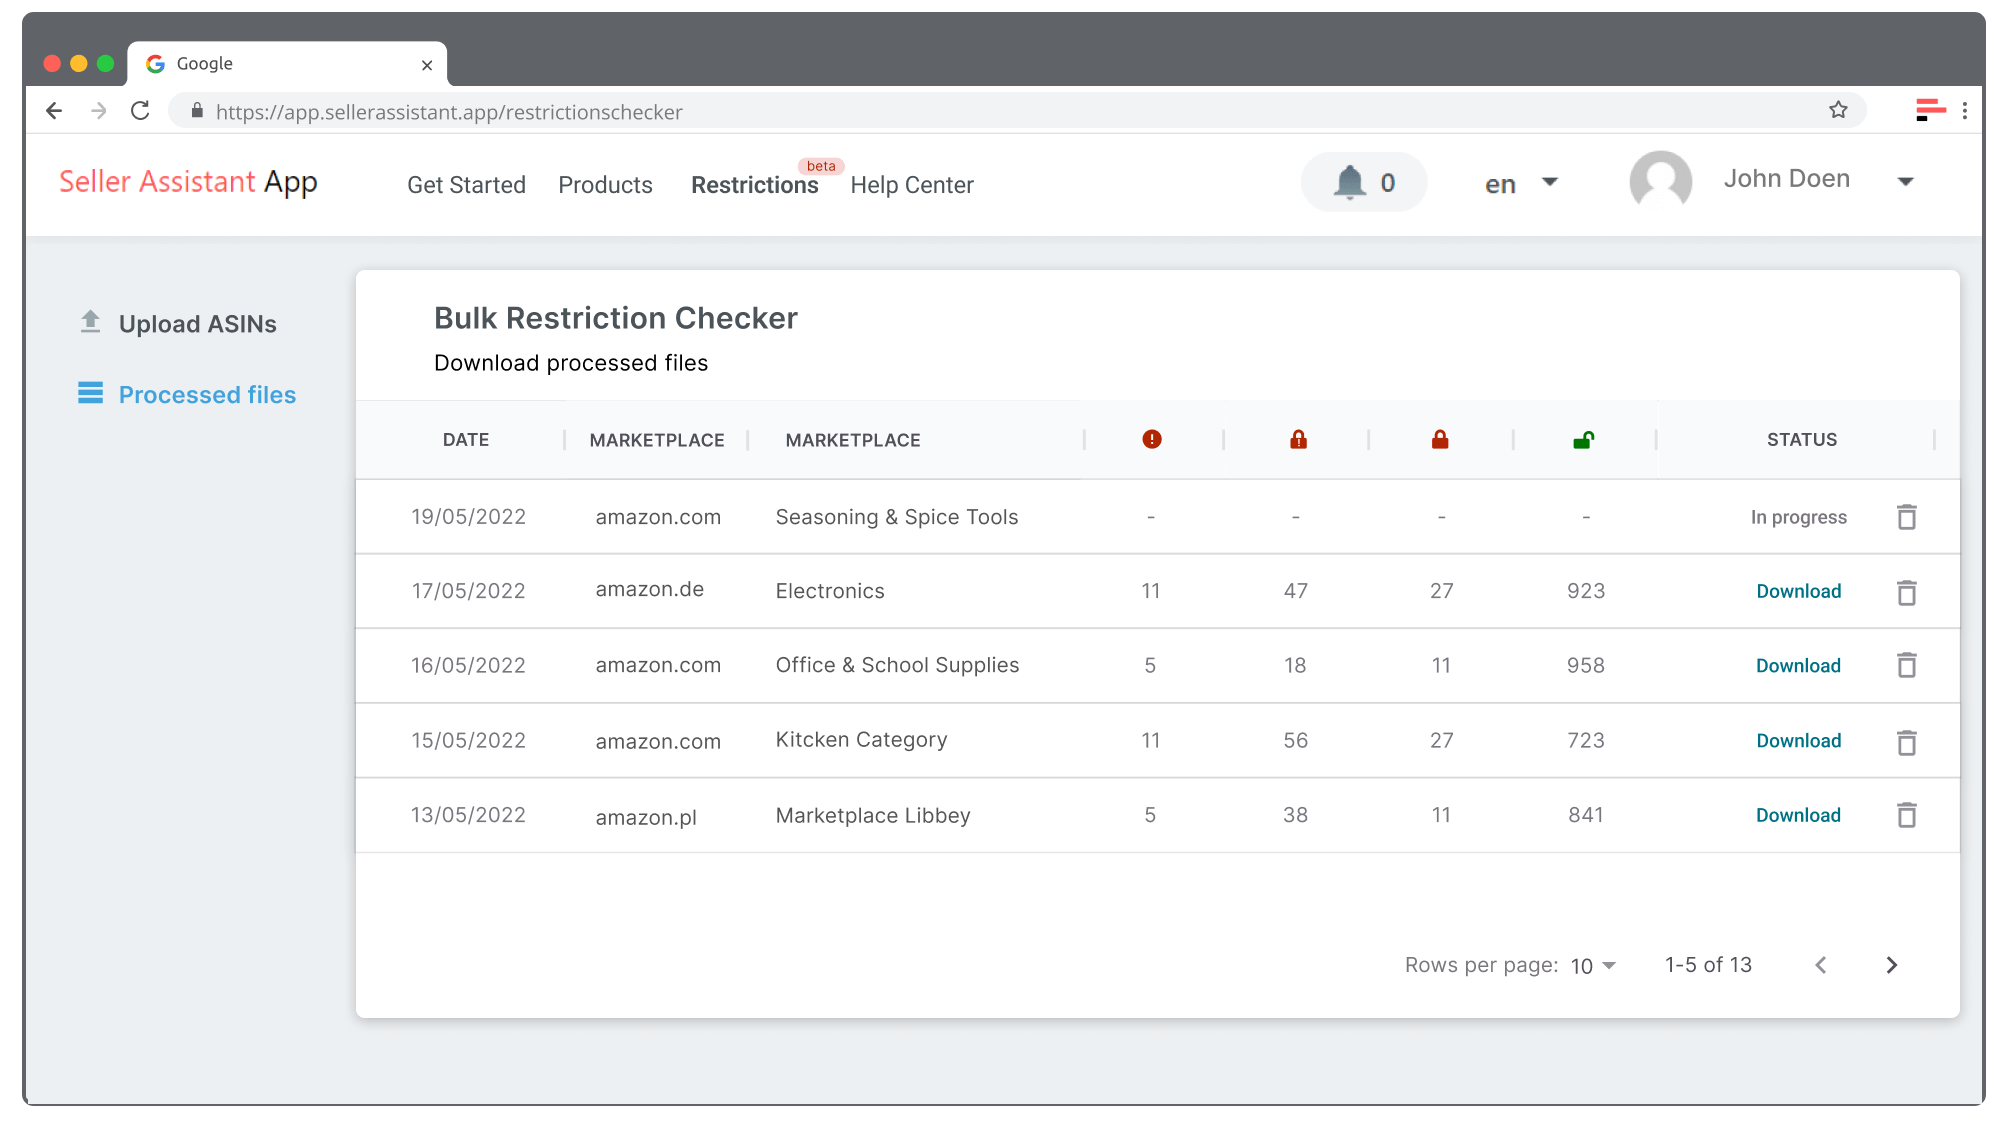Click the dark red locked padlock column icon
1994x1130 pixels.
(1441, 439)
